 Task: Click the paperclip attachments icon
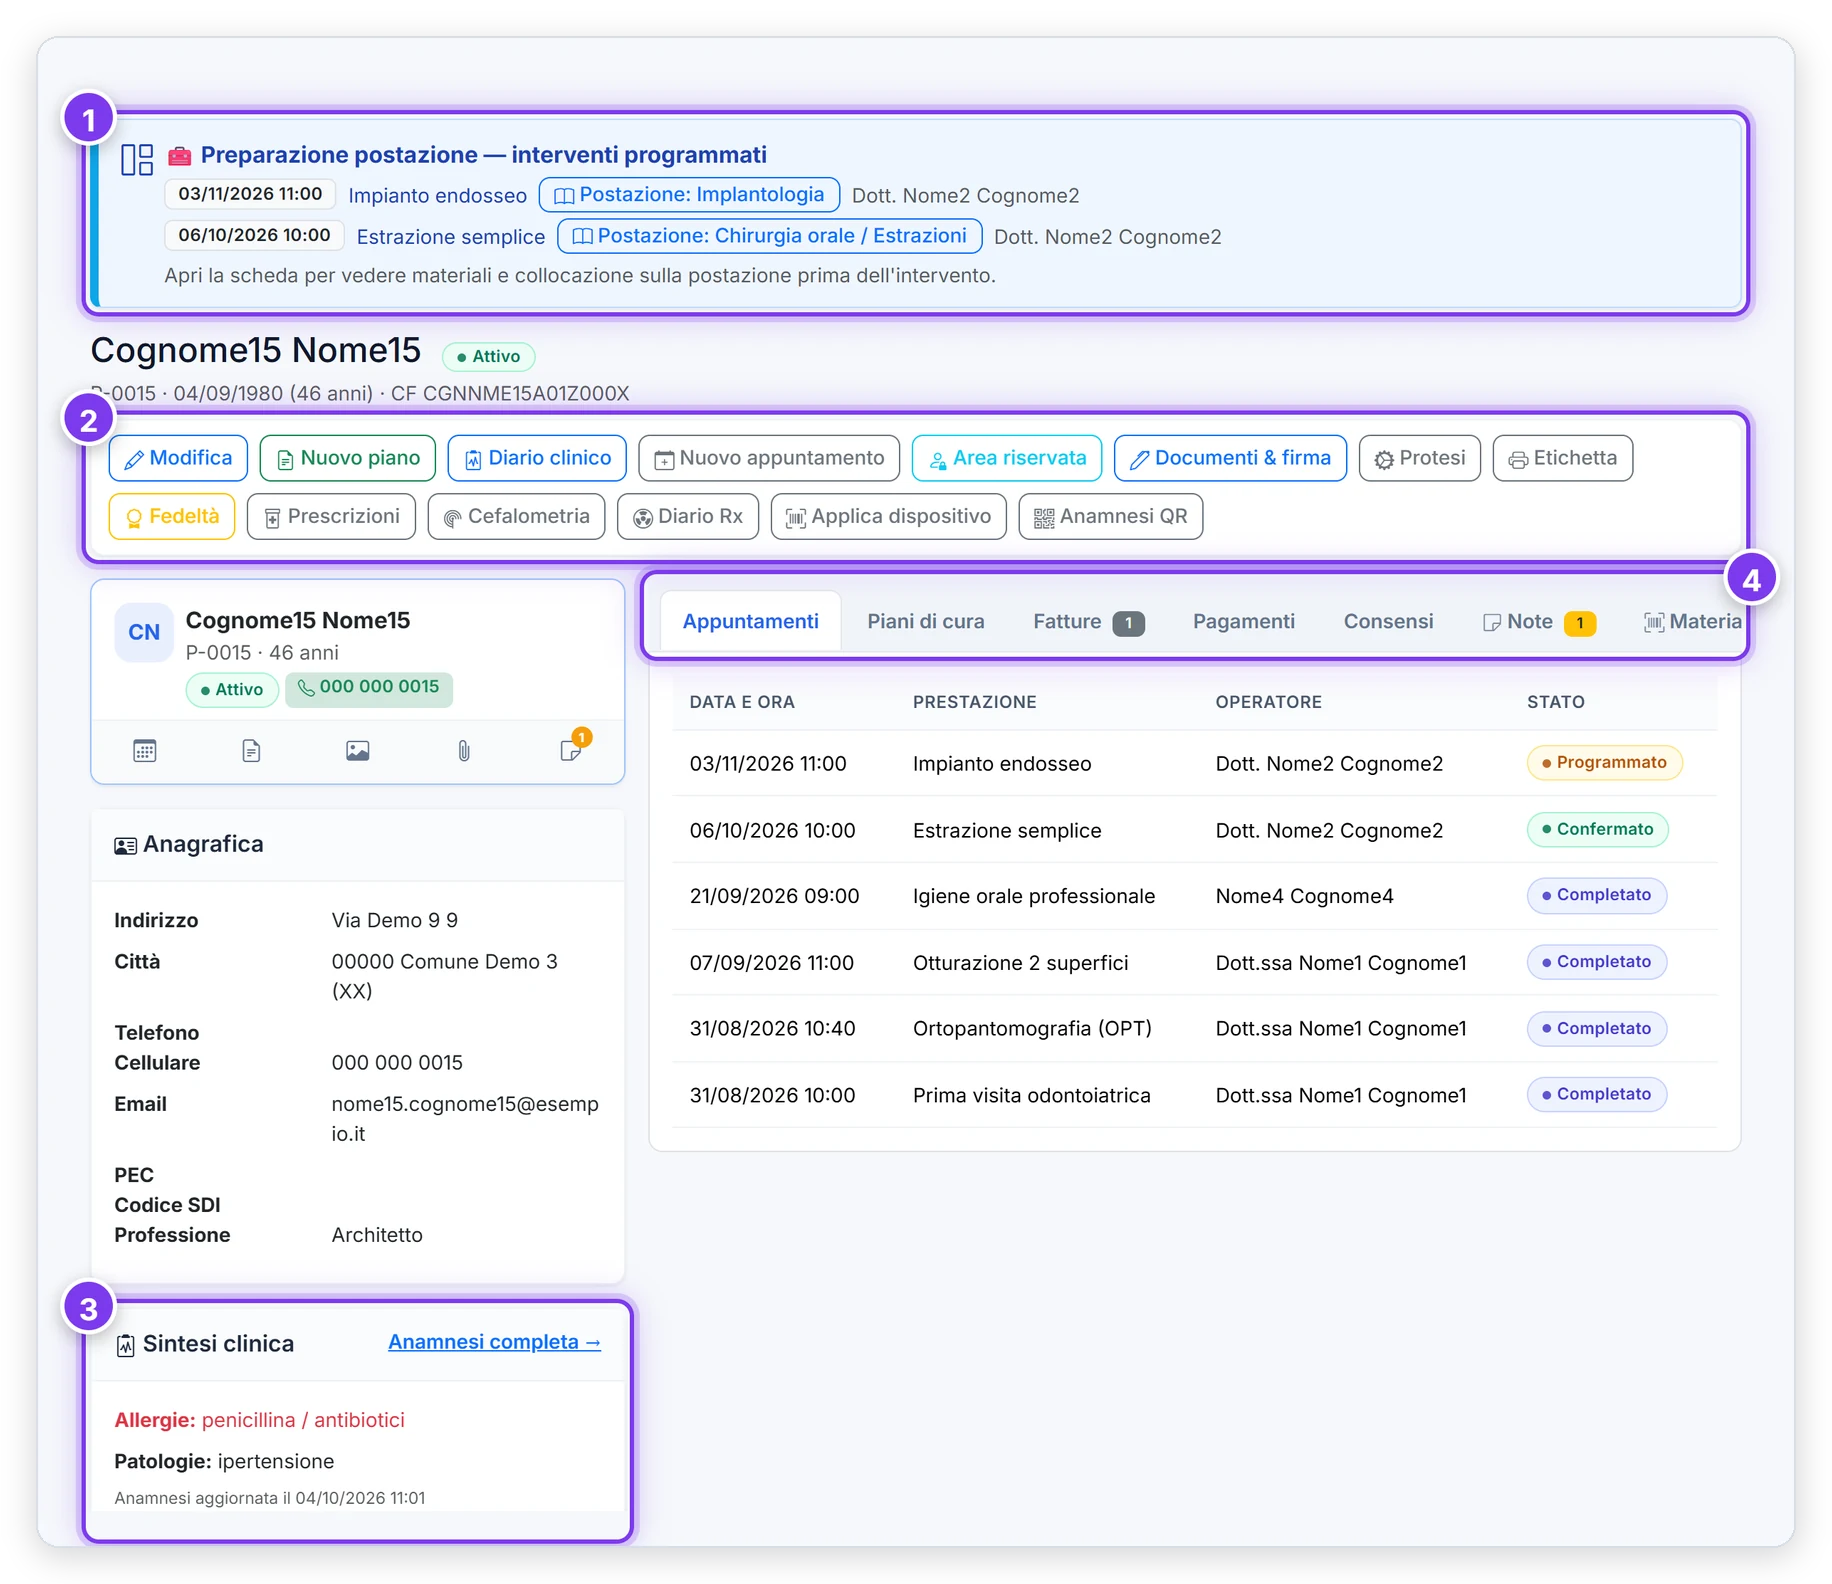464,751
